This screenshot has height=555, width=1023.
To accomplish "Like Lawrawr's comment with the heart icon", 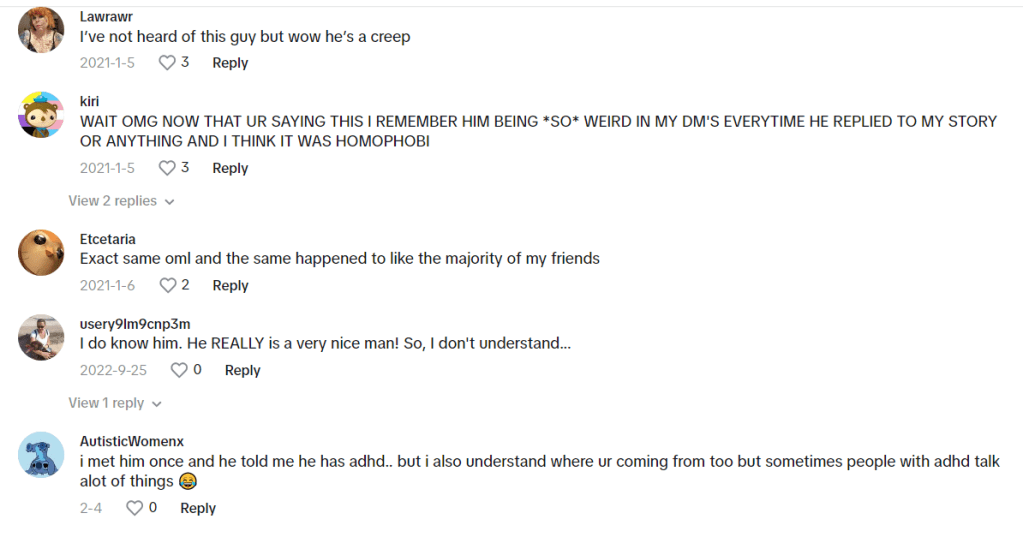I will (167, 63).
